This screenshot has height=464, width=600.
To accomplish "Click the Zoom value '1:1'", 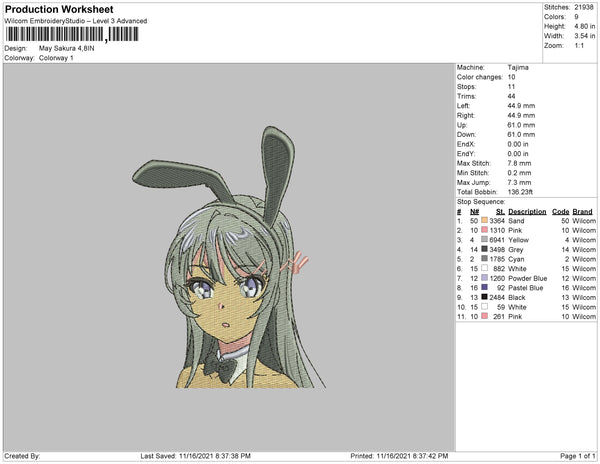I will click(x=579, y=46).
